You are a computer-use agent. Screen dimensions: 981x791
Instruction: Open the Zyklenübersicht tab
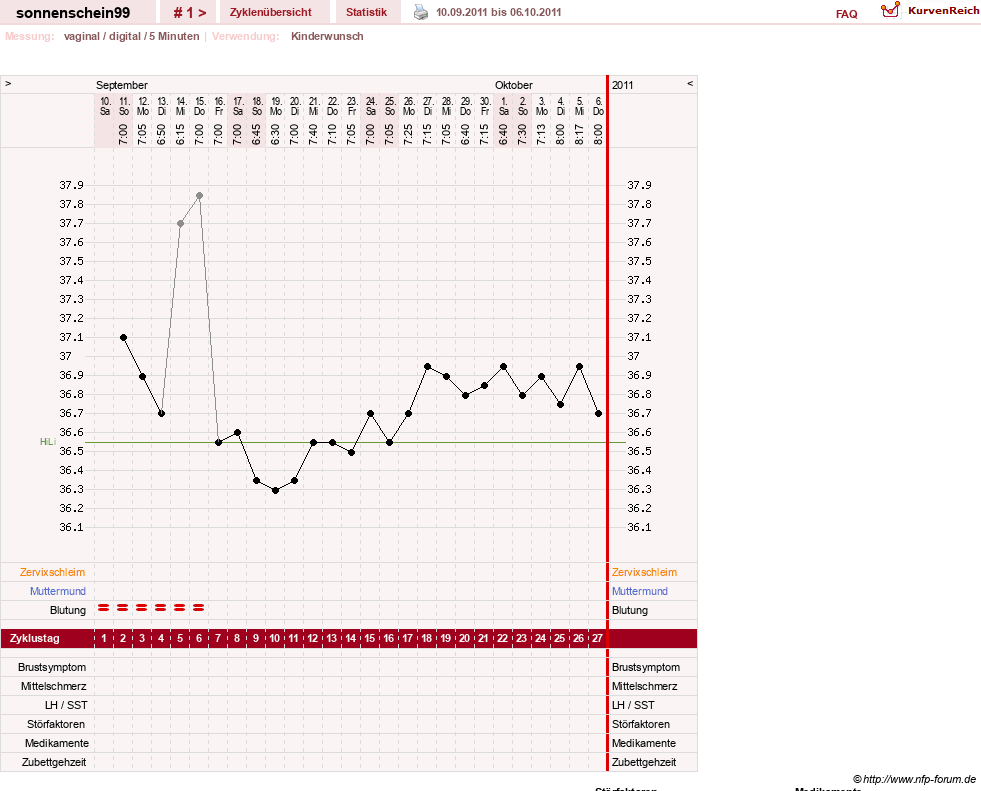[x=270, y=13]
